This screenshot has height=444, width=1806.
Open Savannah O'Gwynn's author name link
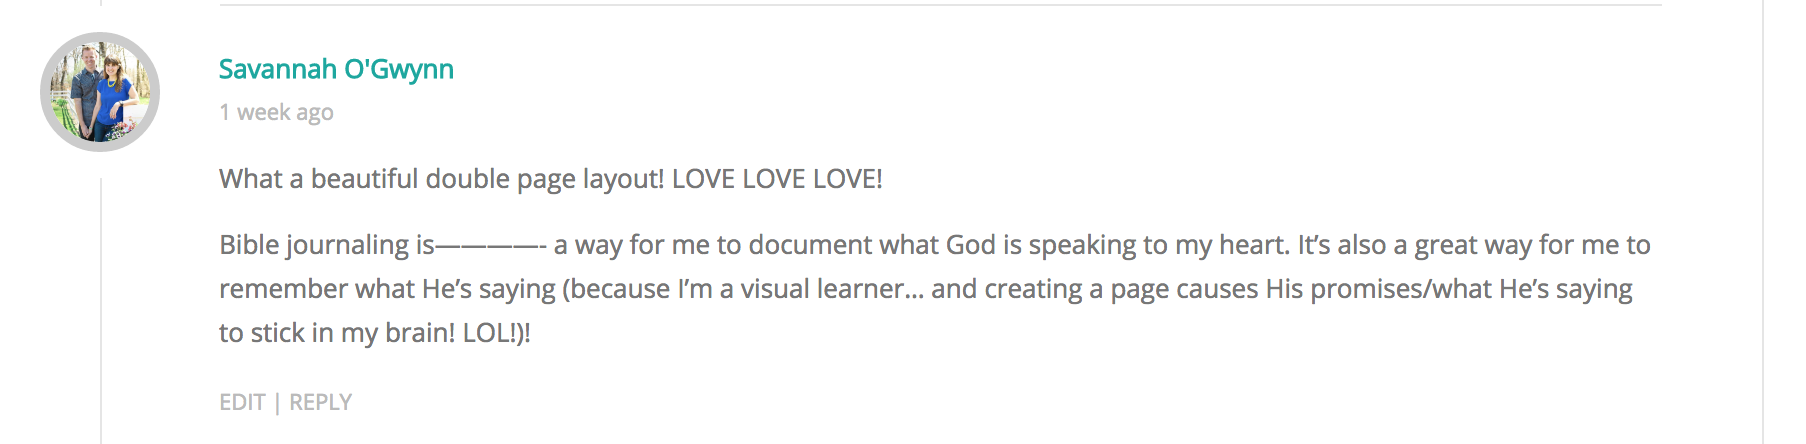click(x=336, y=69)
